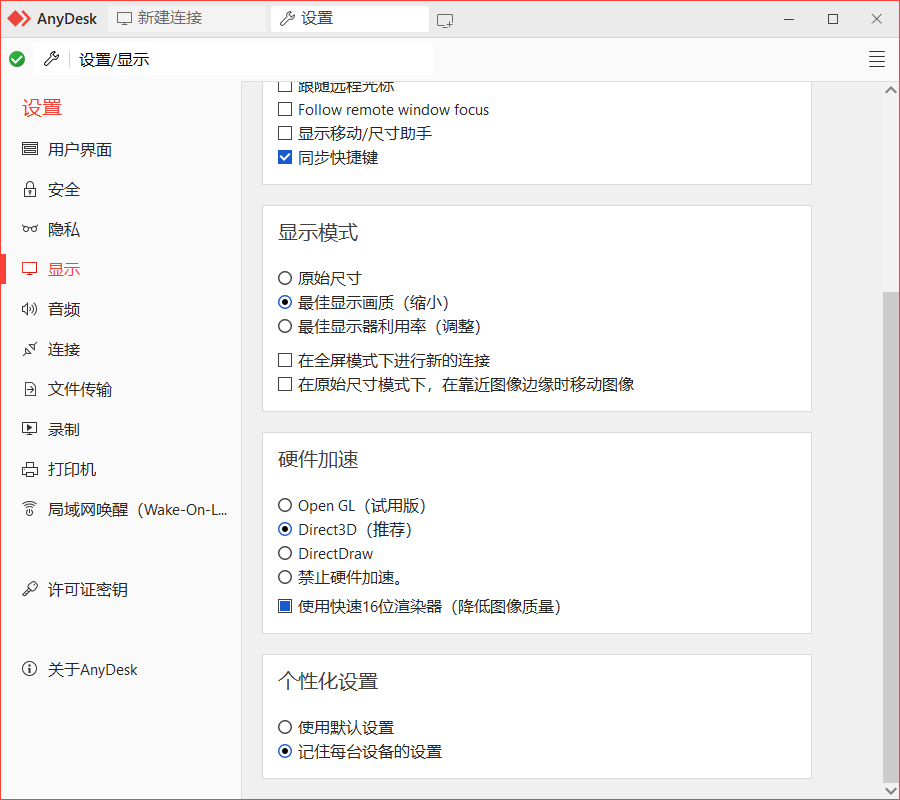This screenshot has height=800, width=900.
Task: Click the file transfer icon beside 文件传输
Action: coord(30,389)
